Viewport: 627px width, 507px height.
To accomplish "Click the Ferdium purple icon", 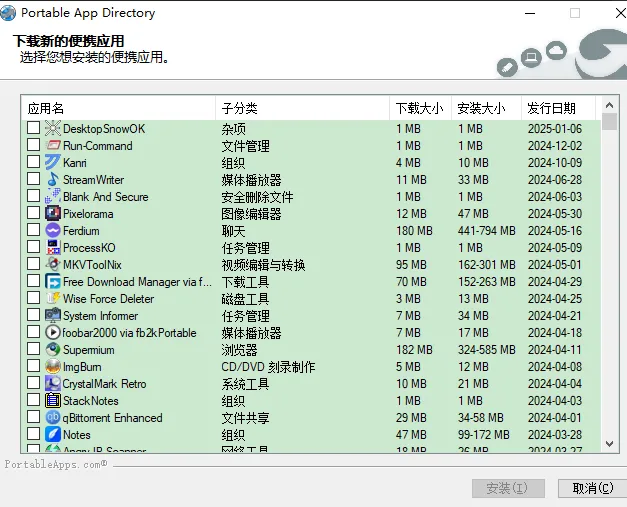I will 53,230.
